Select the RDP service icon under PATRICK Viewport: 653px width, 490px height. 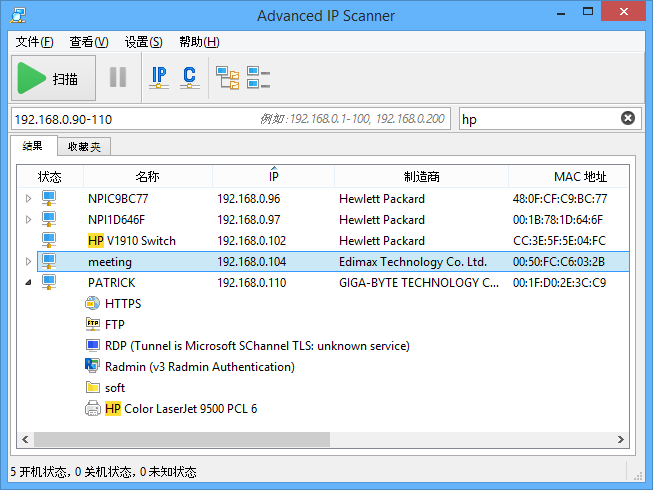93,346
